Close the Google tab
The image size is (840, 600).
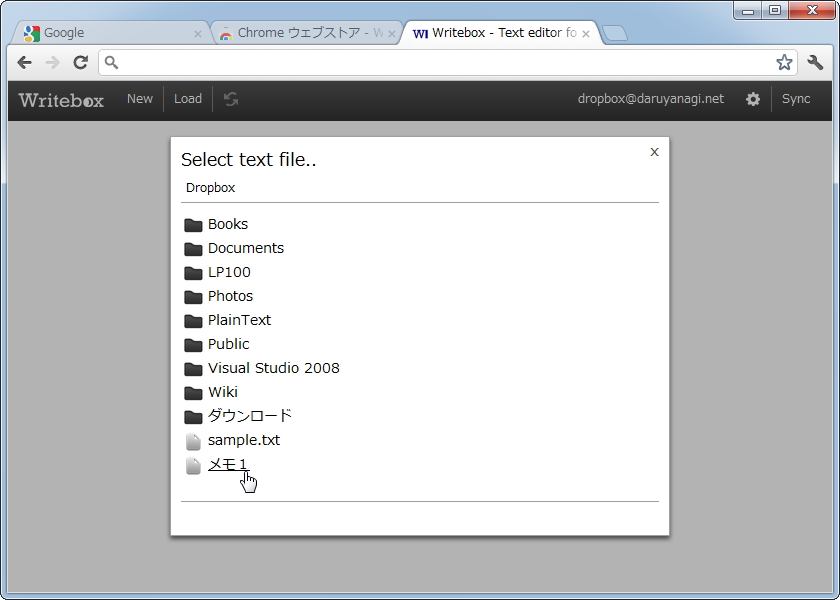198,34
